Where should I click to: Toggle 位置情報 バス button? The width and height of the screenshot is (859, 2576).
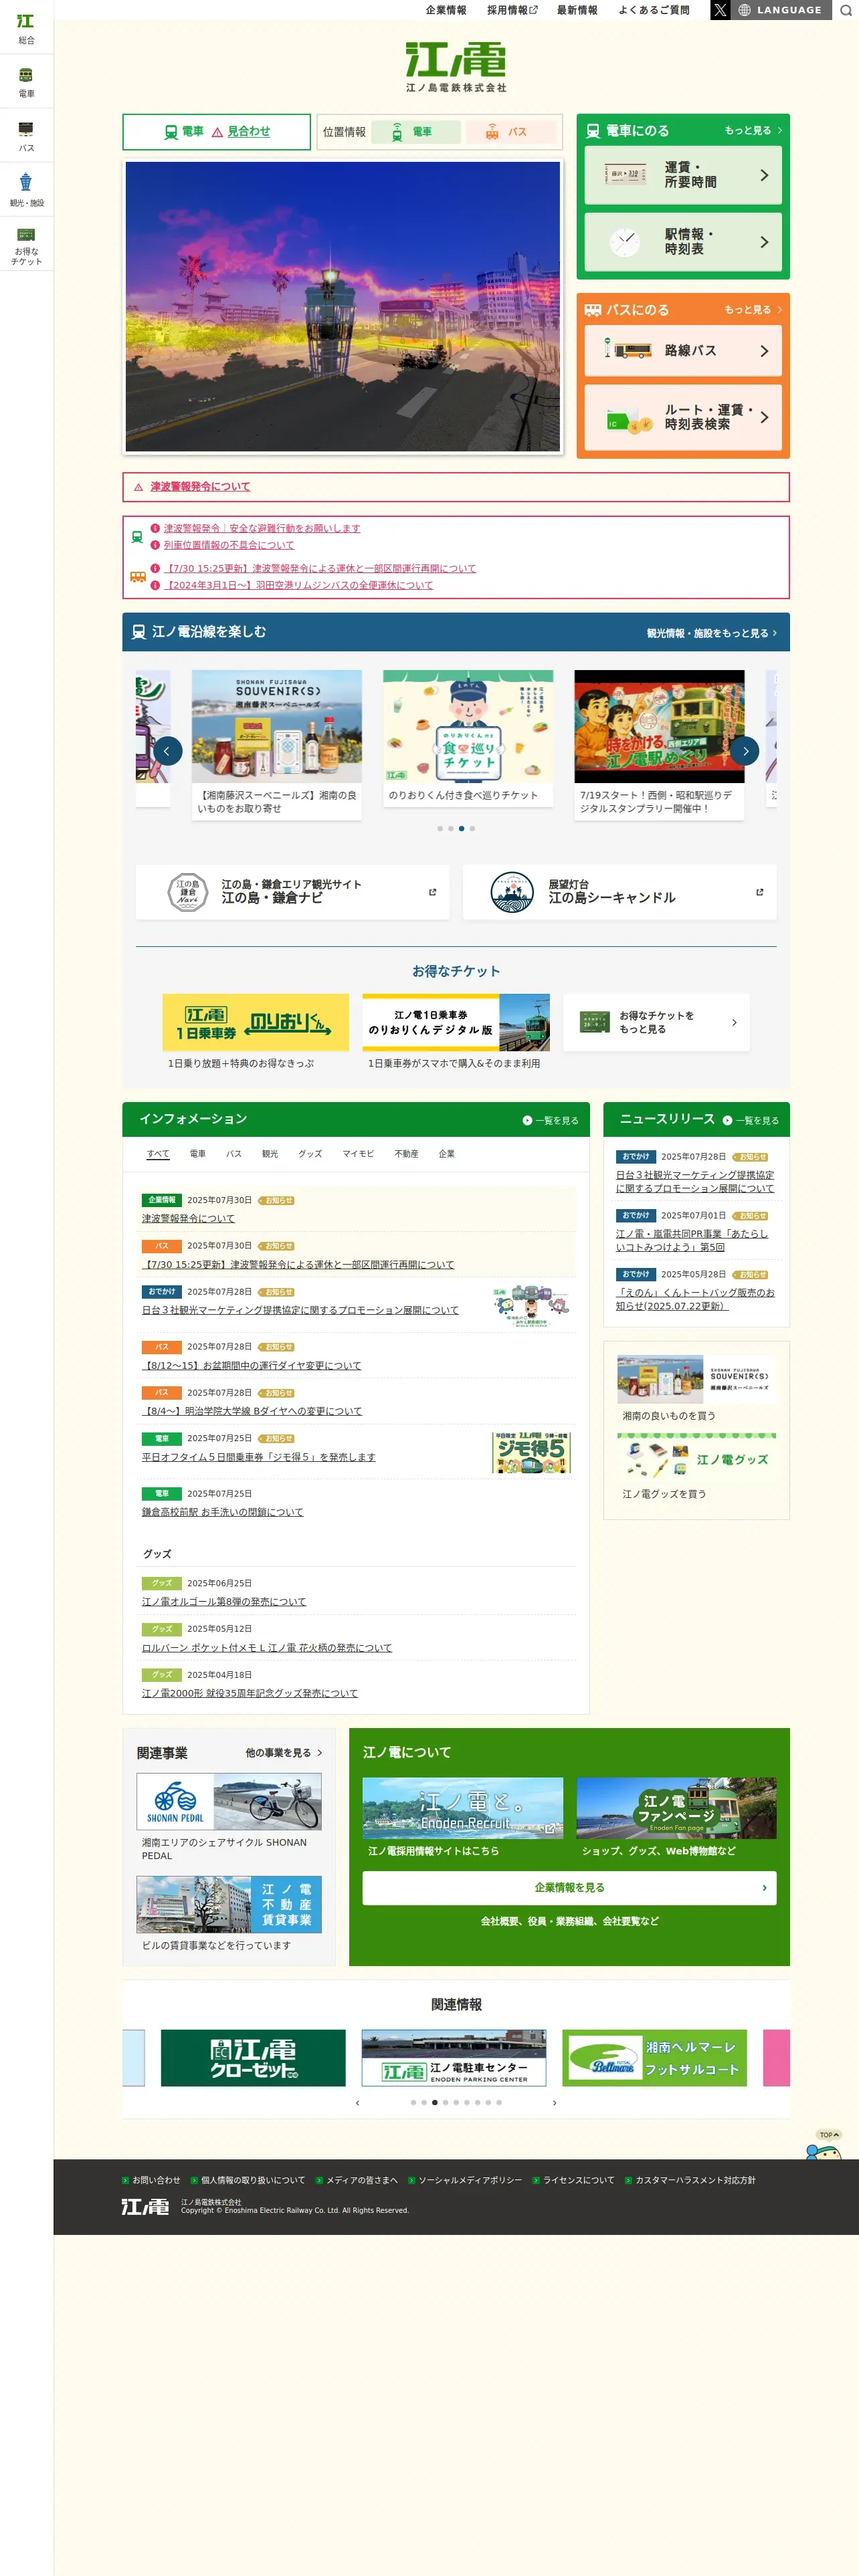coord(510,132)
